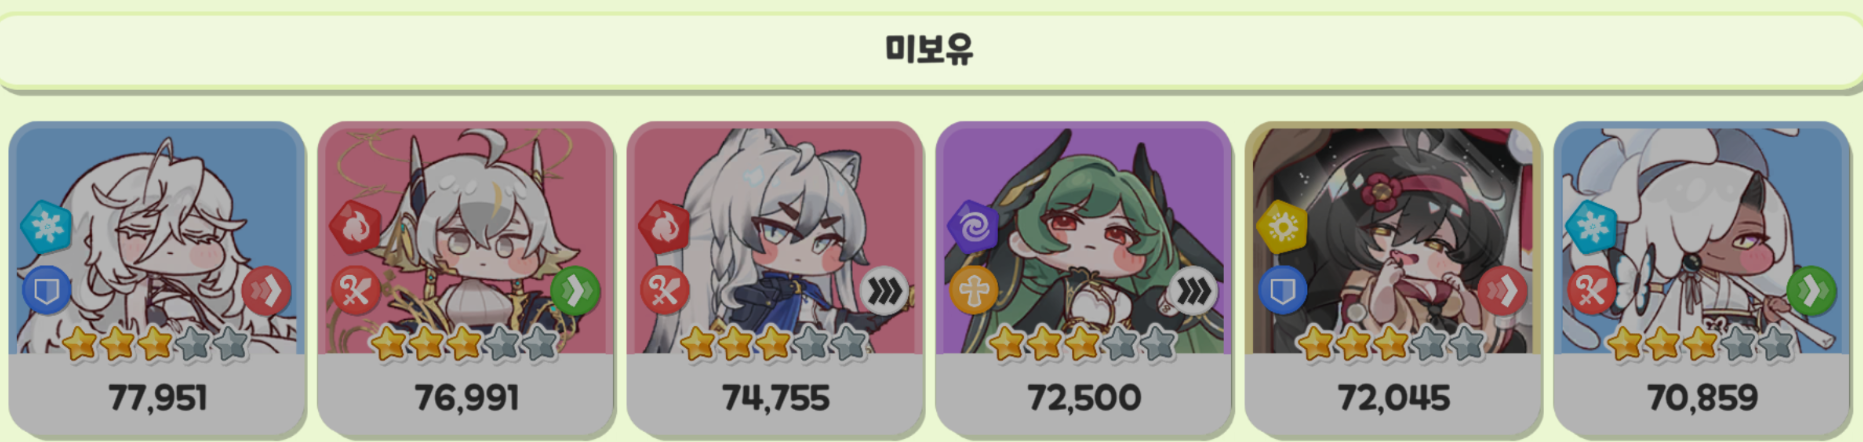Click the orange cross healer icon on 72,500 card

coord(973,290)
